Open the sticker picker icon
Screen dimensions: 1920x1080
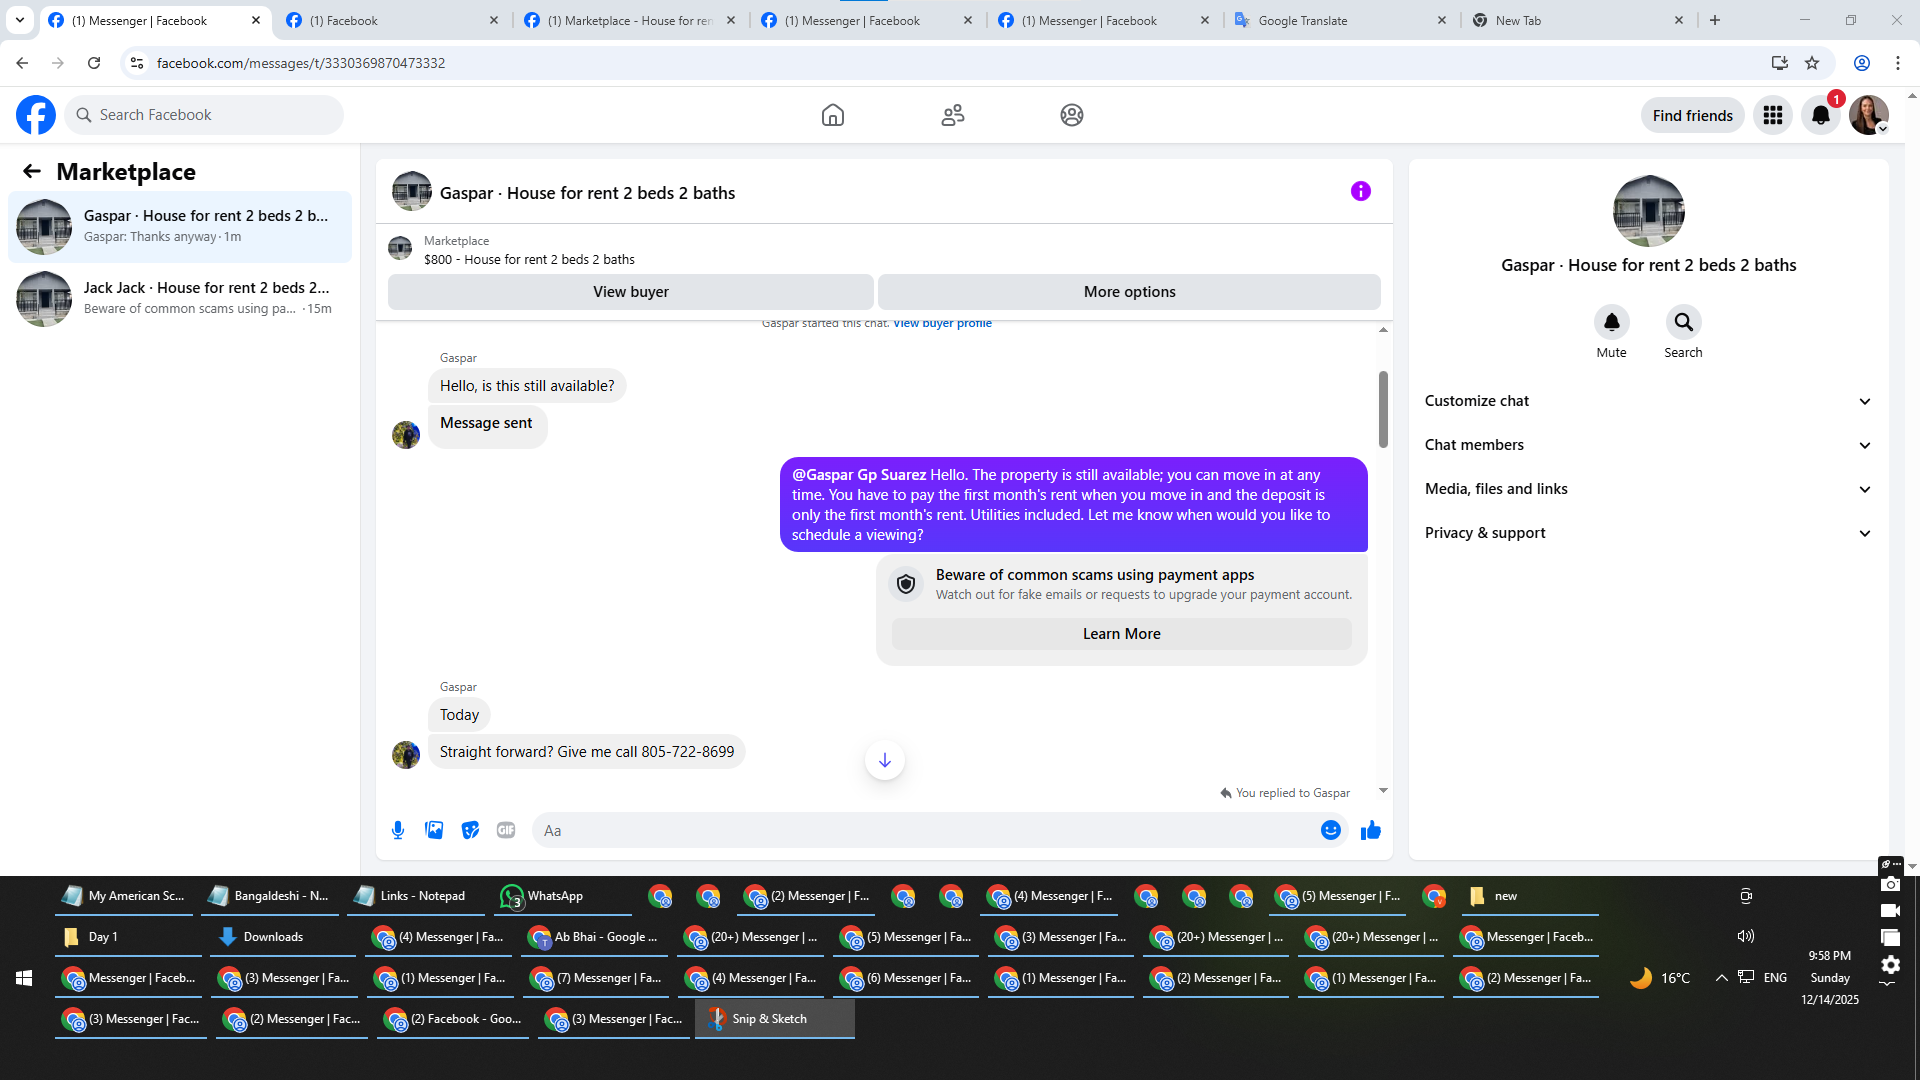(470, 830)
